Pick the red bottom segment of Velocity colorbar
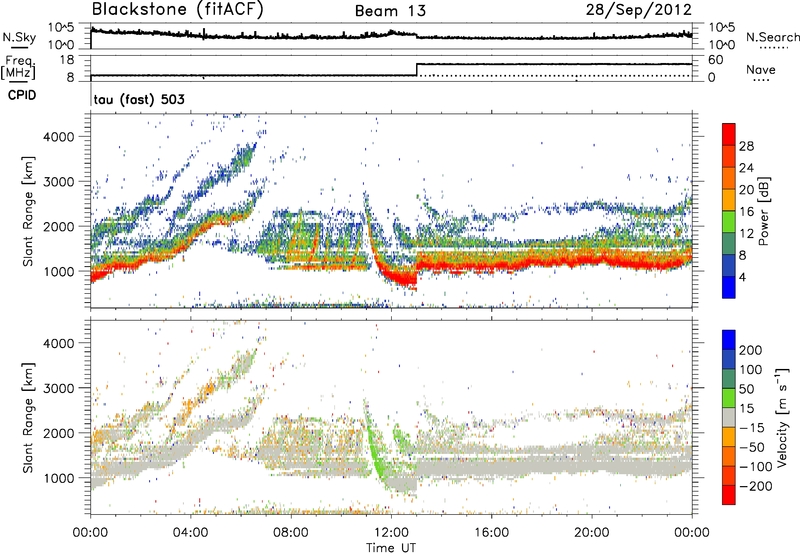The width and height of the screenshot is (800, 554). [729, 495]
